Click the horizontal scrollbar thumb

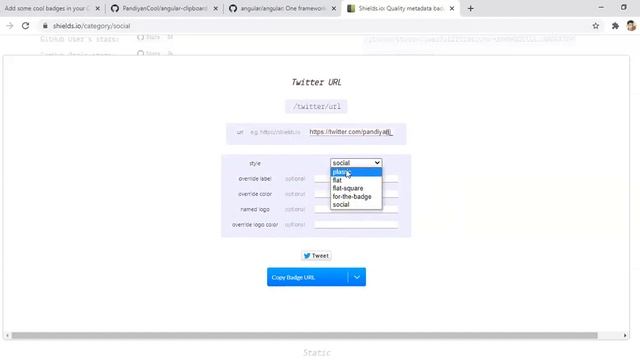tap(304, 336)
